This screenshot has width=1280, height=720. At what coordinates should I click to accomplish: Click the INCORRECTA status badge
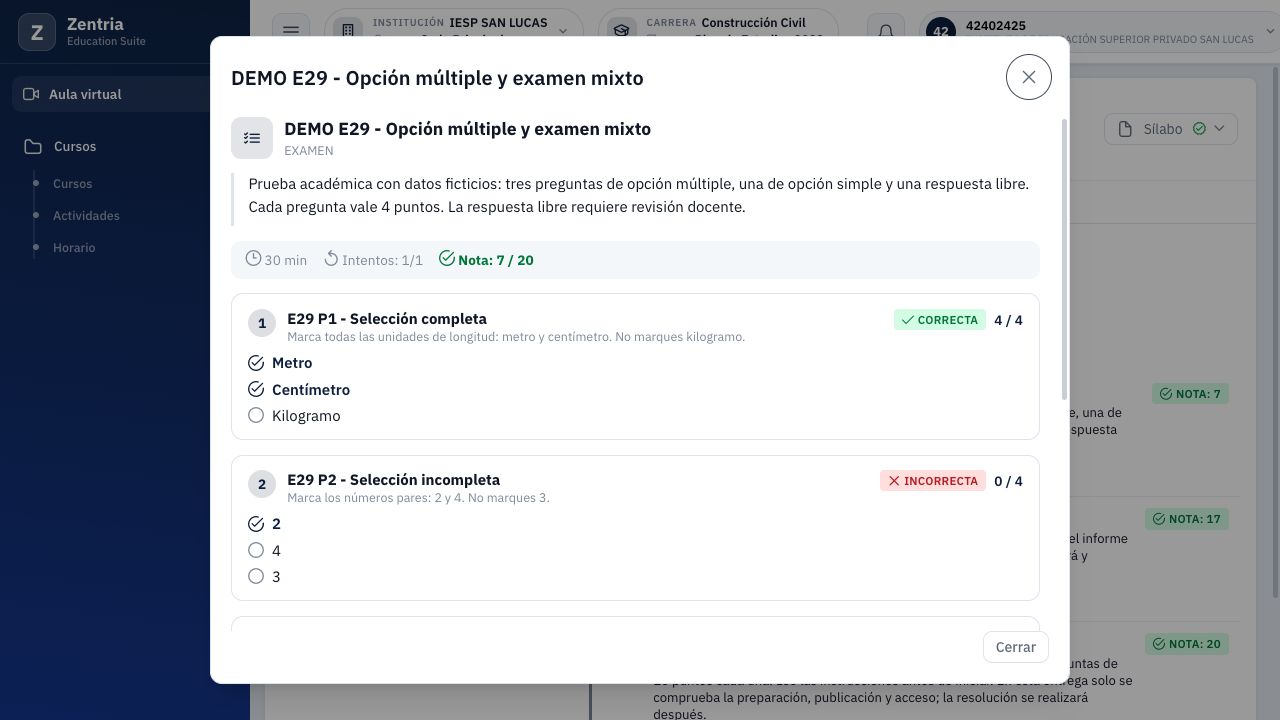click(x=933, y=481)
